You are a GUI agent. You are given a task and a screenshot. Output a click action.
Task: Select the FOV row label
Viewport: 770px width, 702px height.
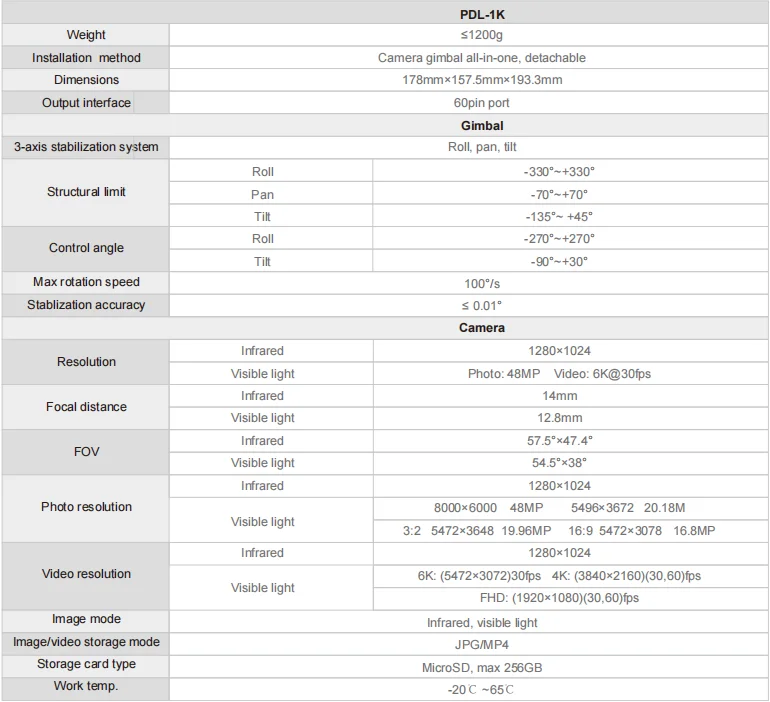click(x=86, y=452)
